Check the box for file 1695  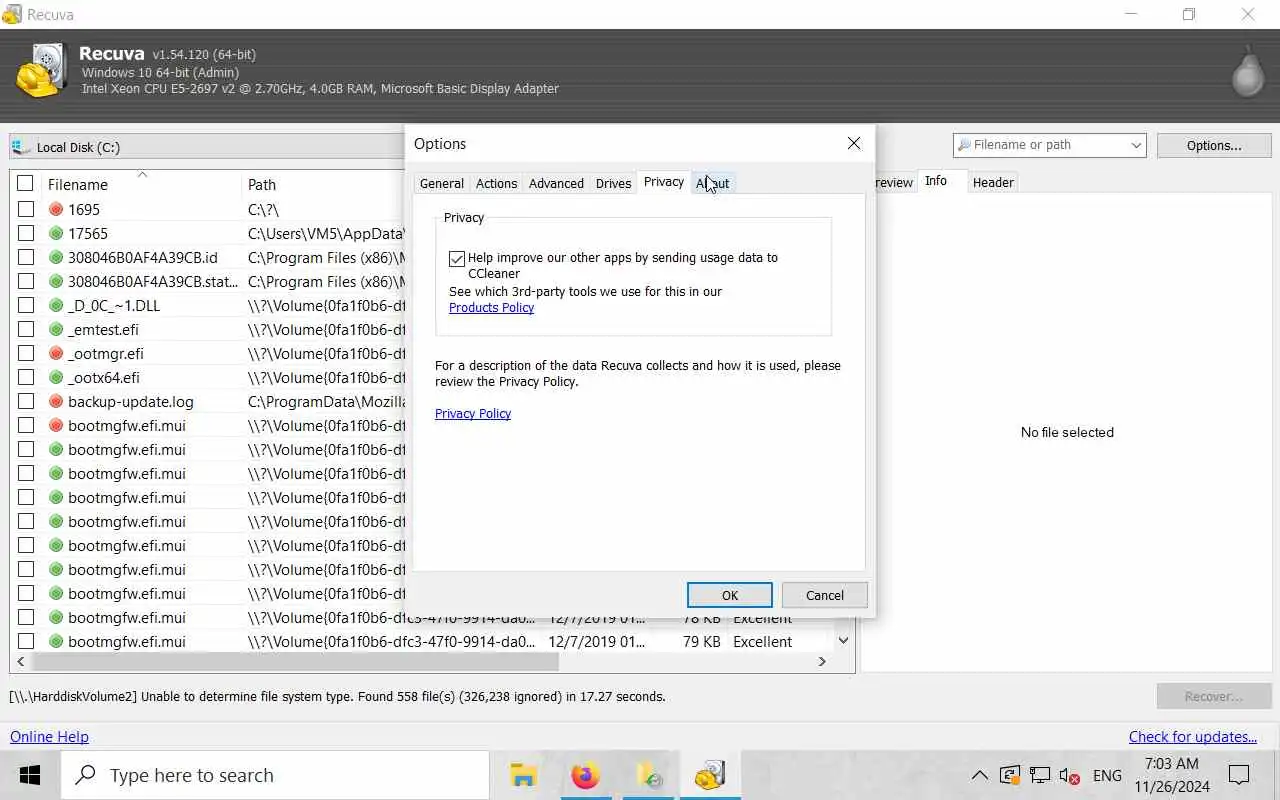26,209
